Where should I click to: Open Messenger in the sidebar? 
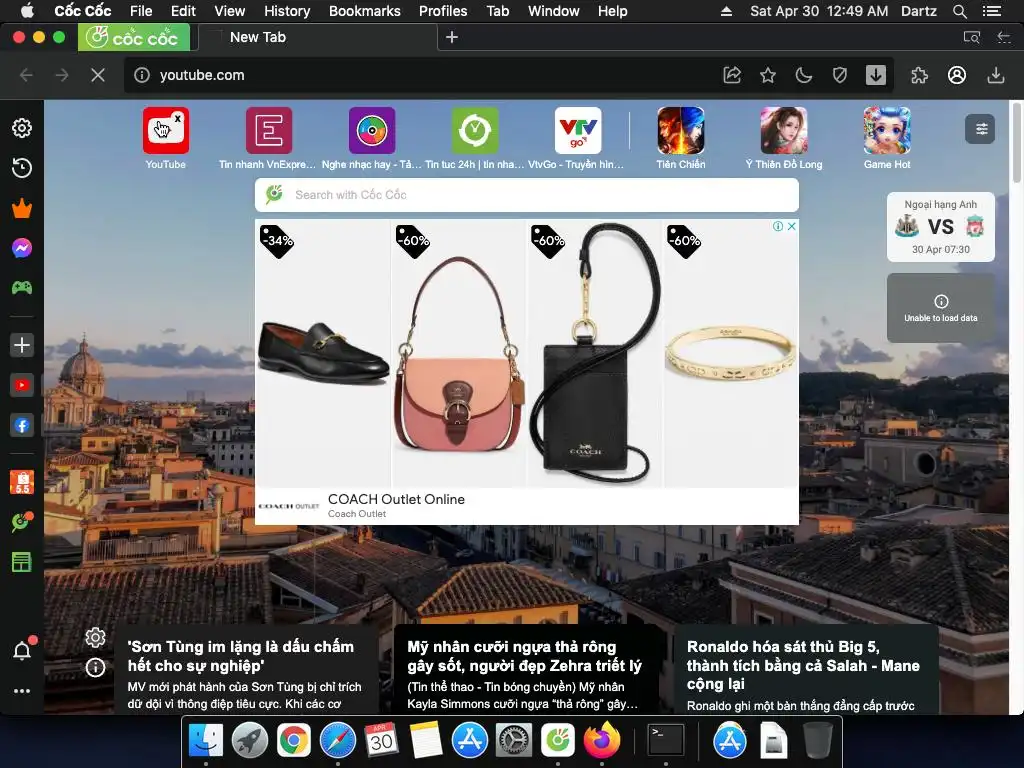[x=22, y=248]
